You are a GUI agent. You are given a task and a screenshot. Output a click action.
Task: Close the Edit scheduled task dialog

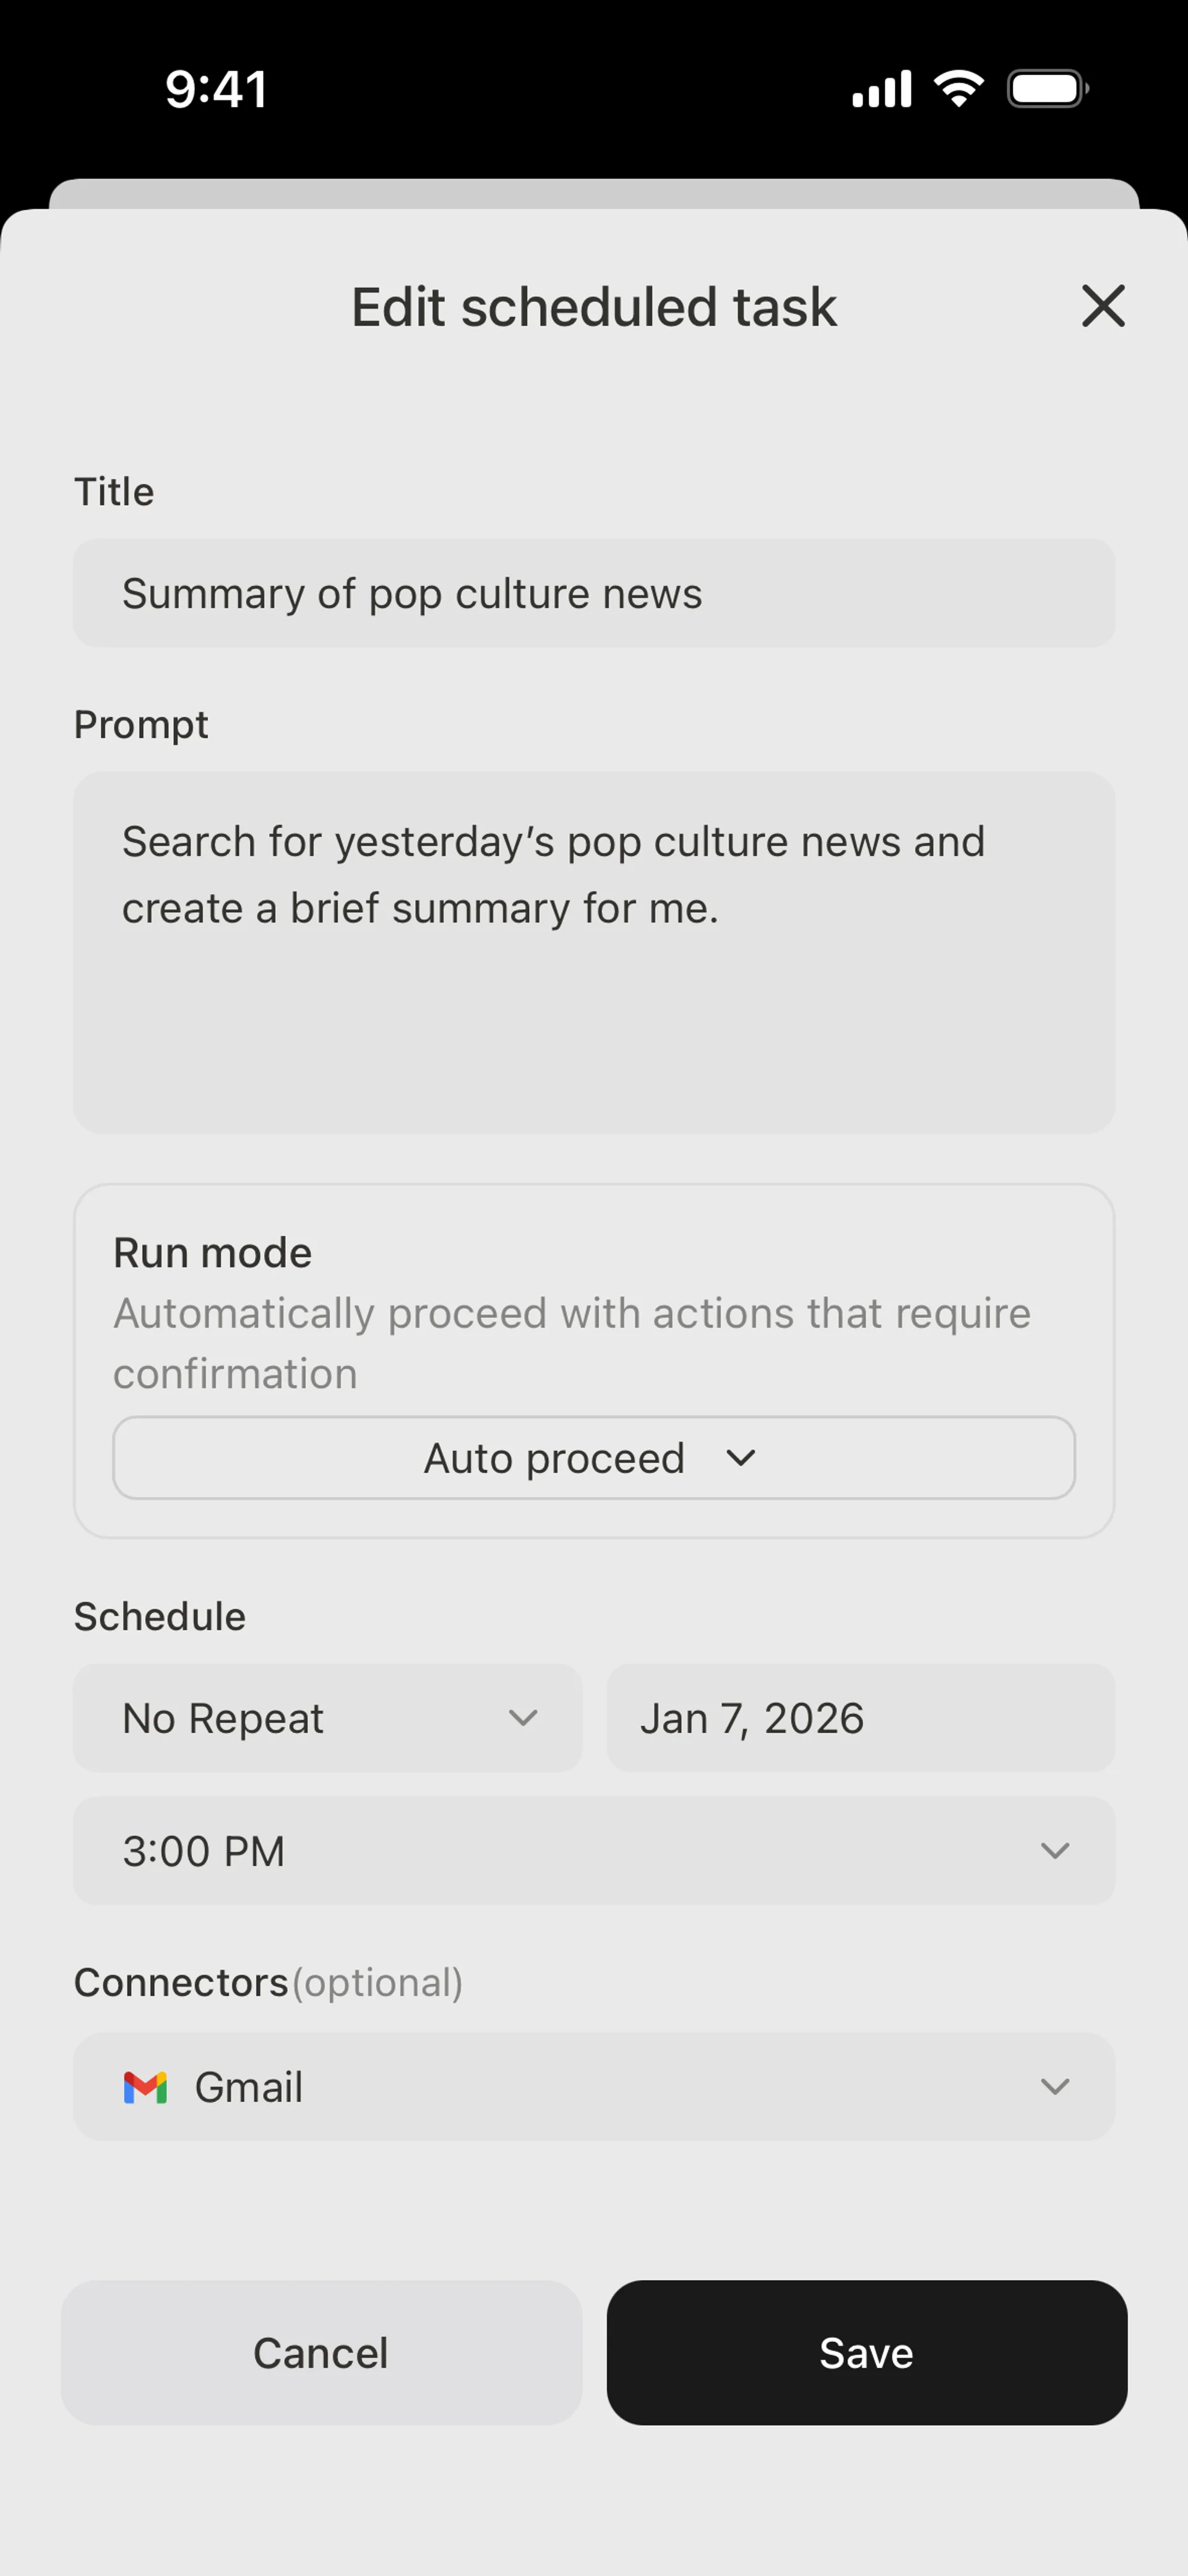(x=1103, y=305)
